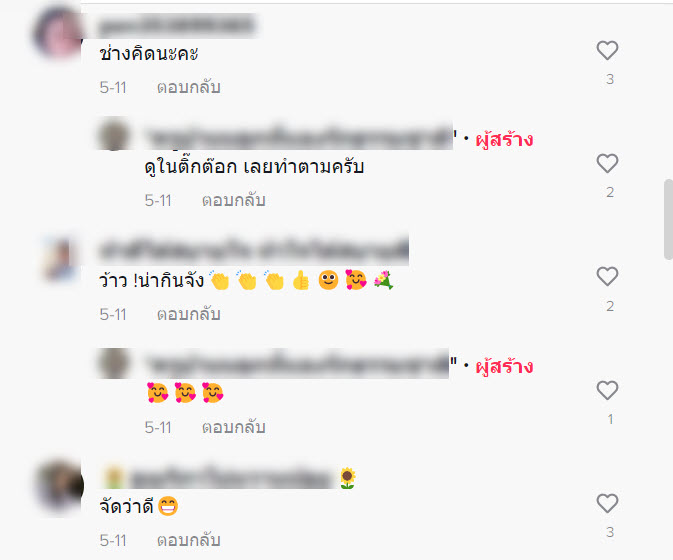Open creator username above 'ดูในติ๊กต๊อก' reply
This screenshot has width=673, height=560.
point(300,138)
